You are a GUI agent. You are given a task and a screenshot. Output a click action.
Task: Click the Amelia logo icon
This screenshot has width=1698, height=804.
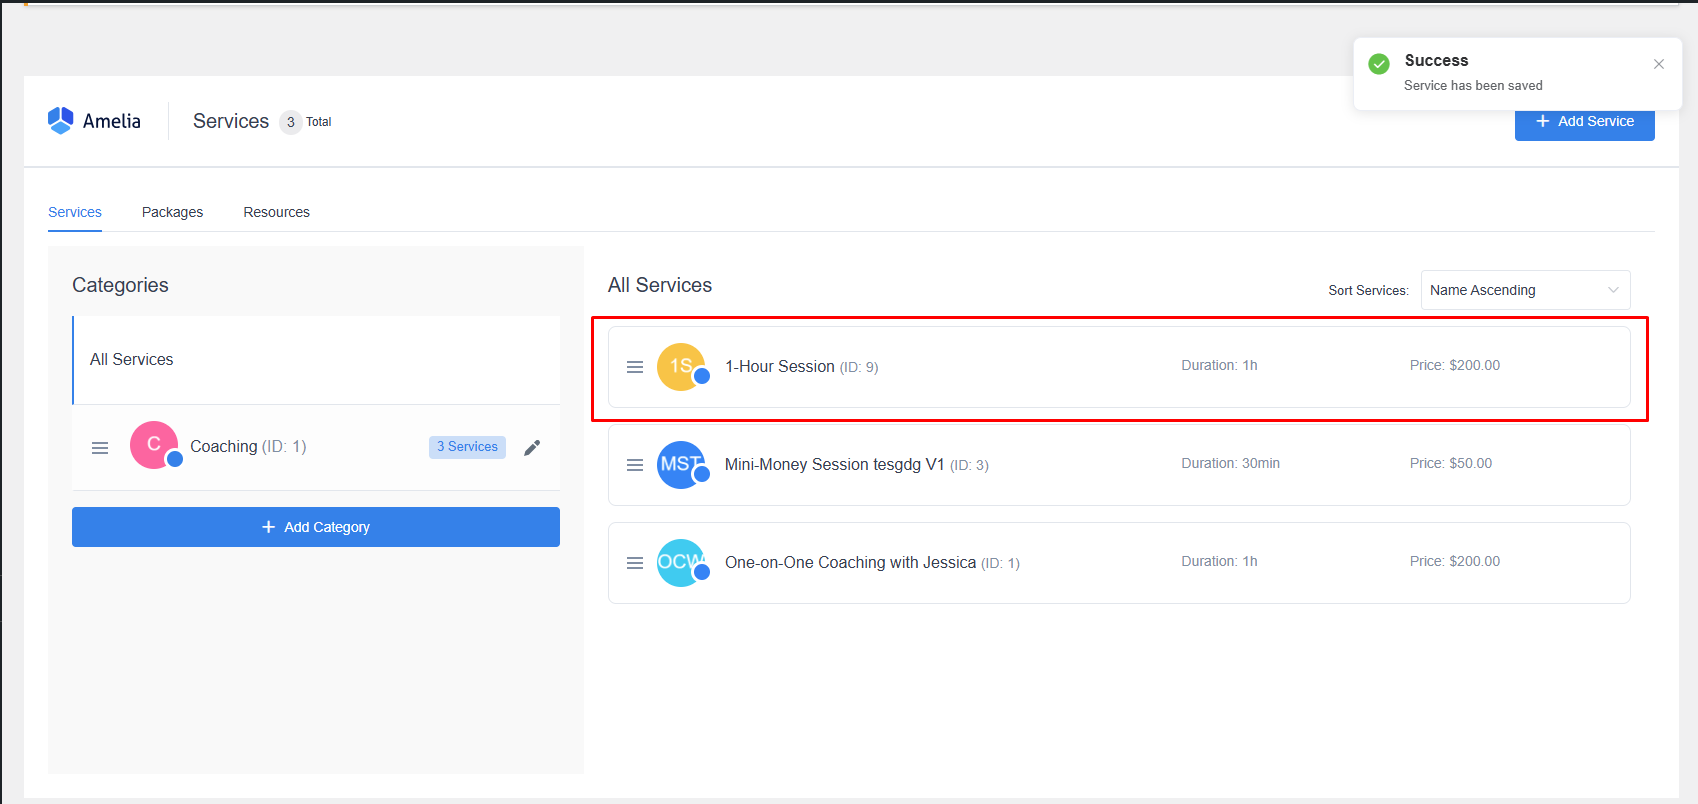pos(61,121)
